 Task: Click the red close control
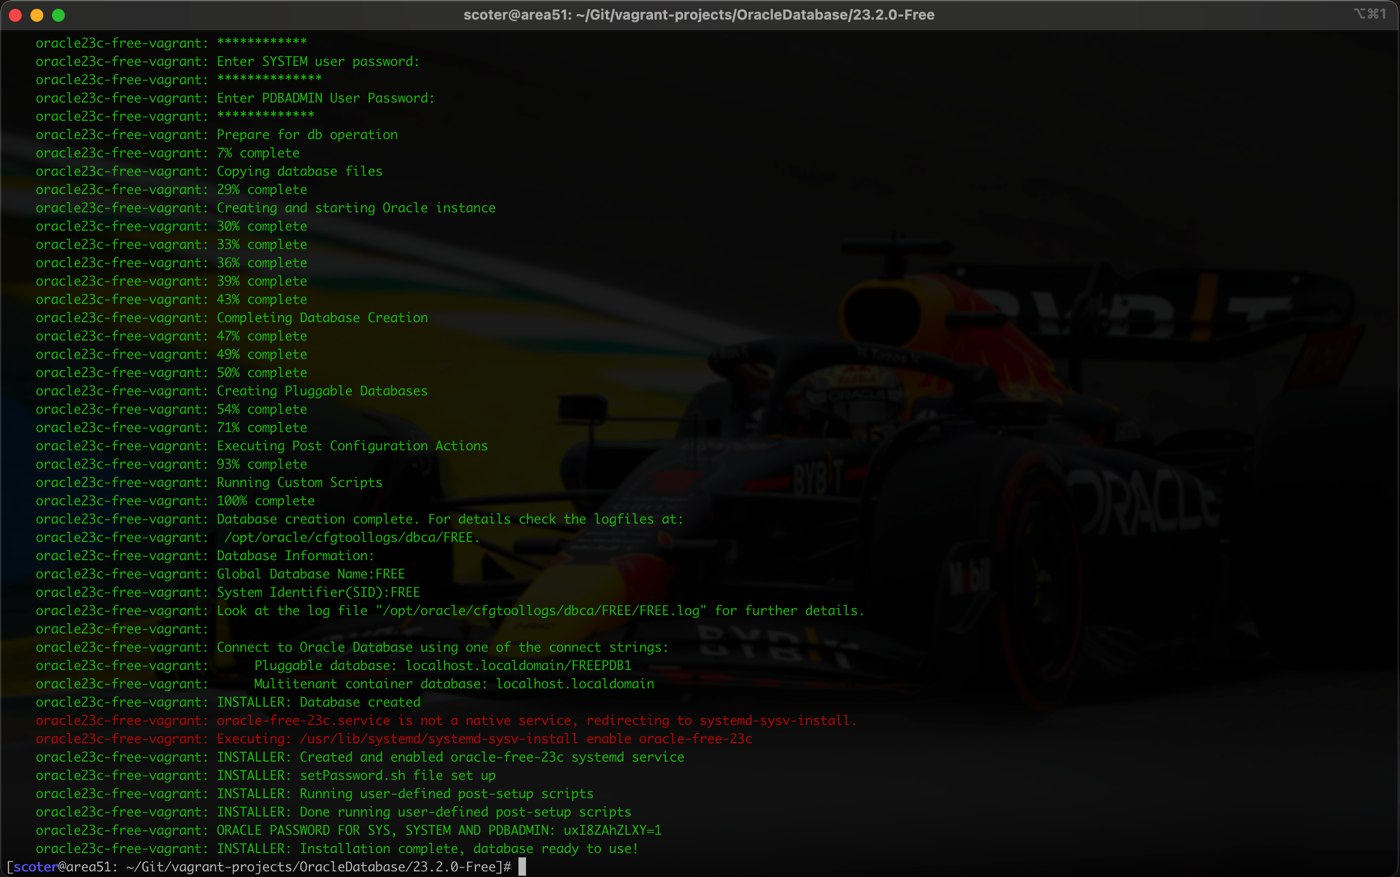point(17,14)
